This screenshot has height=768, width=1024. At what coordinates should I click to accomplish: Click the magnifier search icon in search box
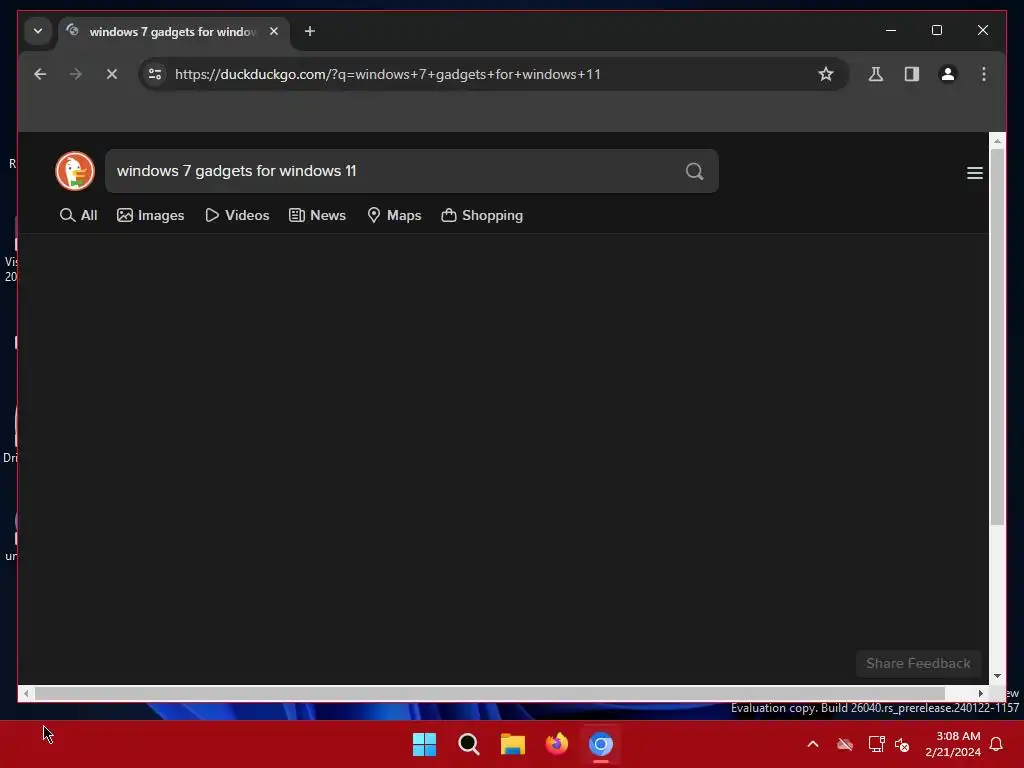pyautogui.click(x=694, y=171)
